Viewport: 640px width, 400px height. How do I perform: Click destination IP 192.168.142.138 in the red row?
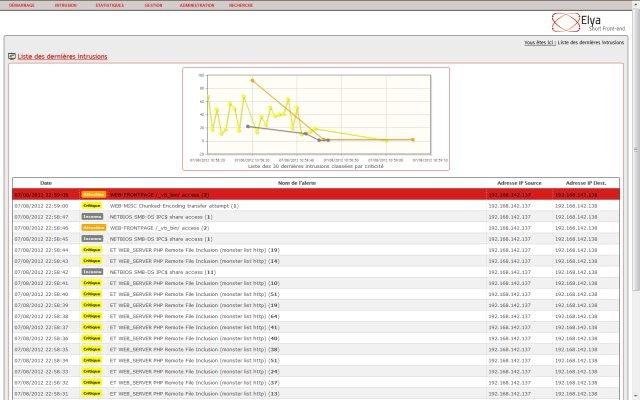click(x=576, y=195)
